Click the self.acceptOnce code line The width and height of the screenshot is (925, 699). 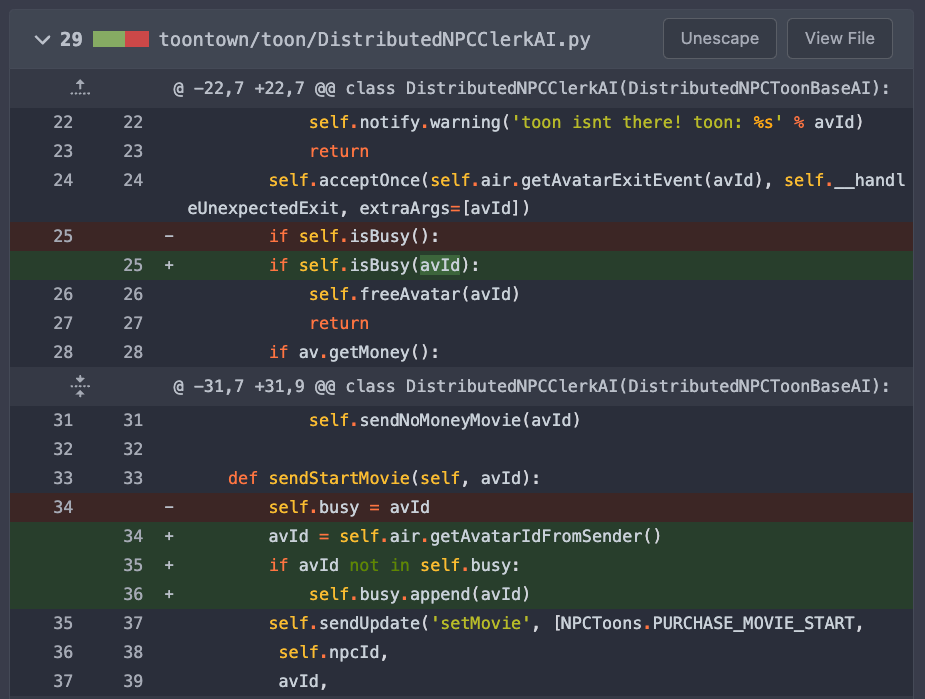click(546, 194)
